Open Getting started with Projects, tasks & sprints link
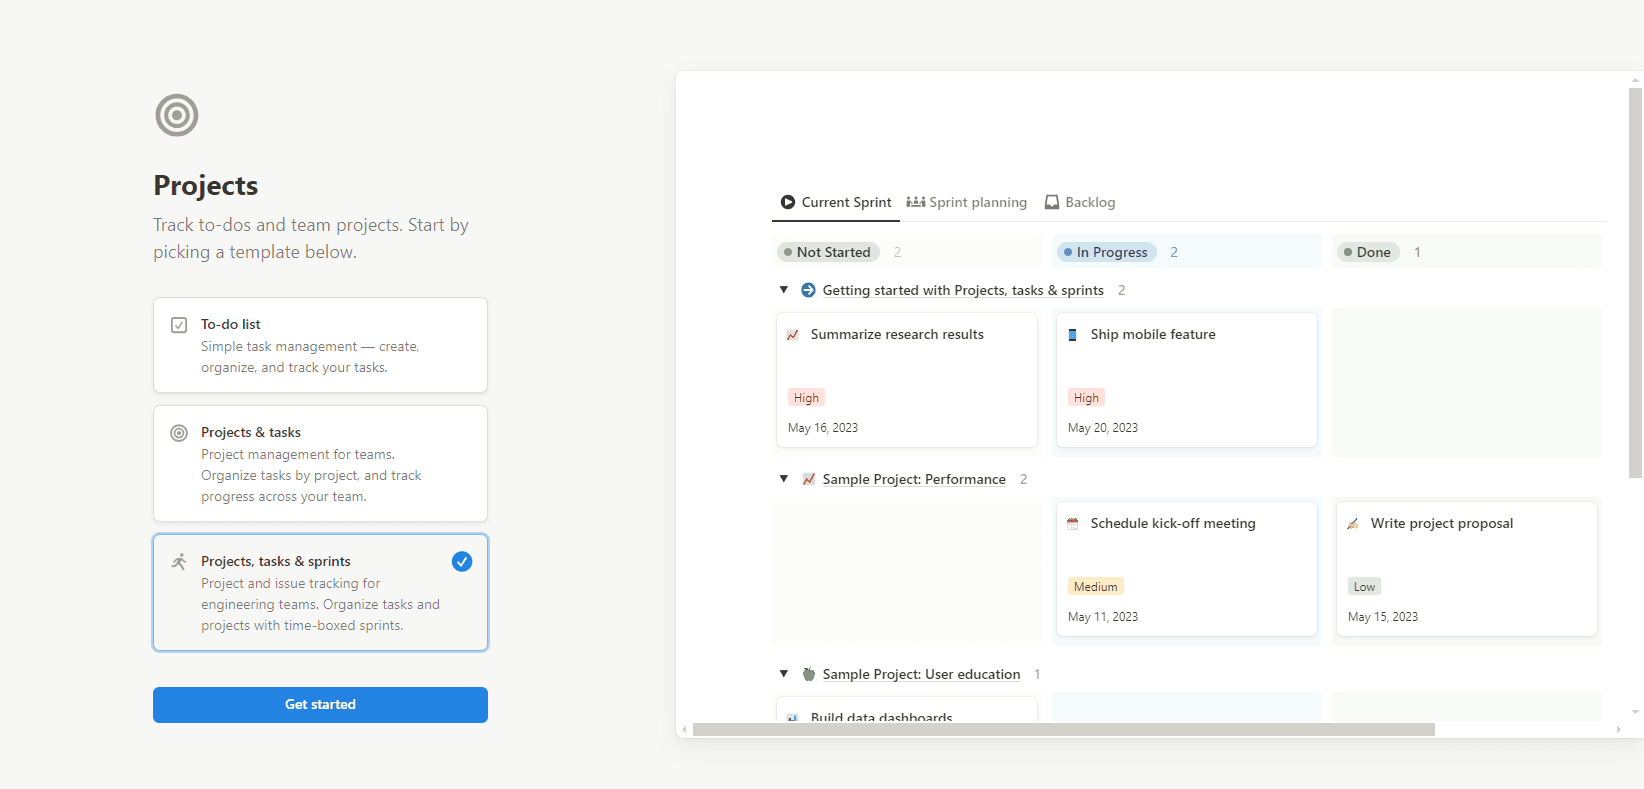Viewport: 1644px width, 789px height. coord(963,290)
